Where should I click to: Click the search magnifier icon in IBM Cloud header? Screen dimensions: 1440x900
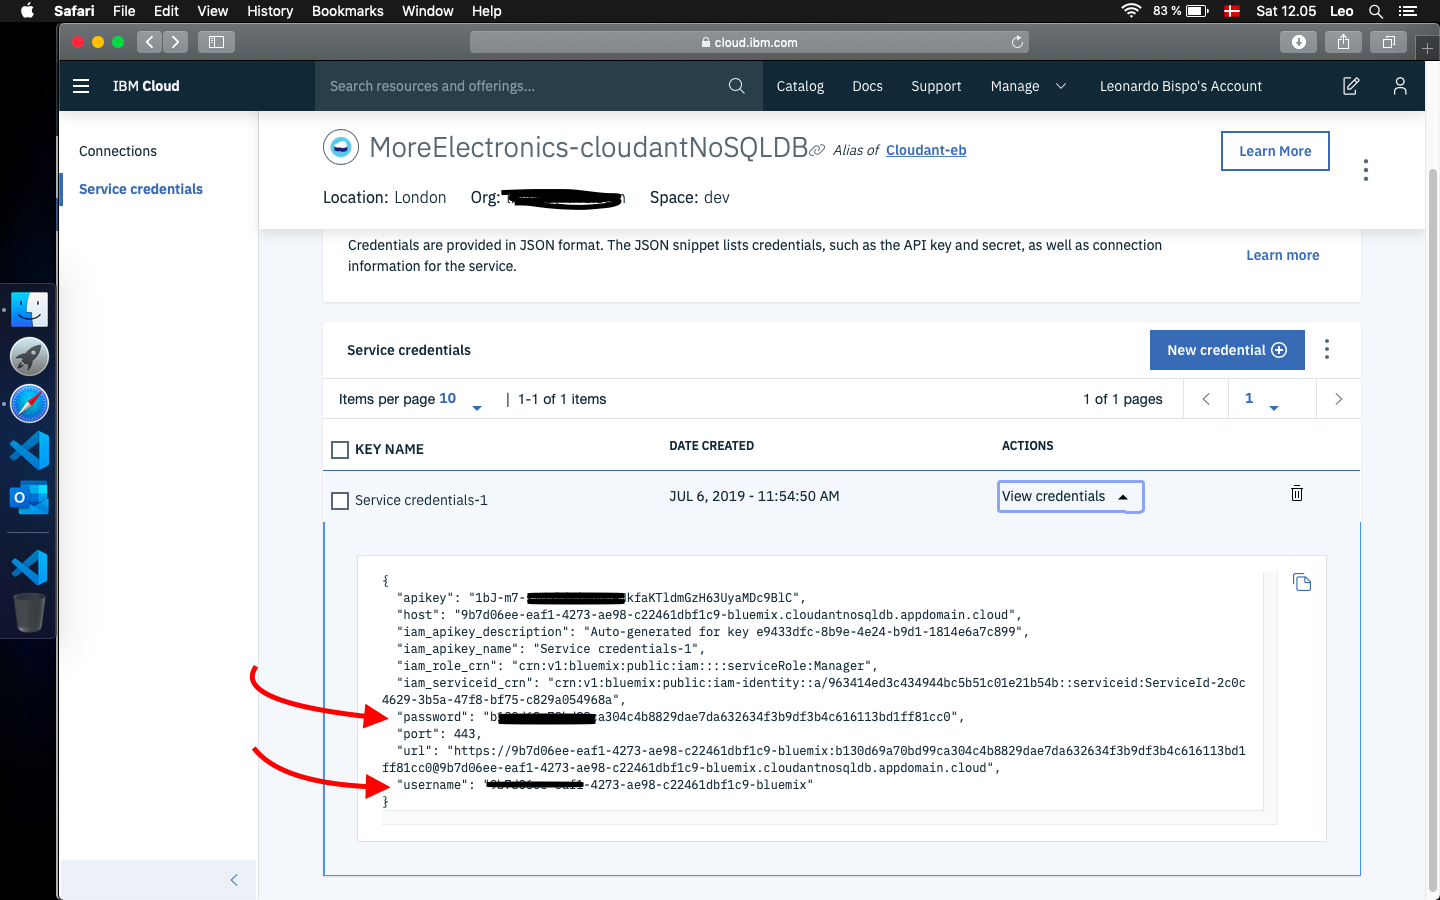pyautogui.click(x=737, y=86)
